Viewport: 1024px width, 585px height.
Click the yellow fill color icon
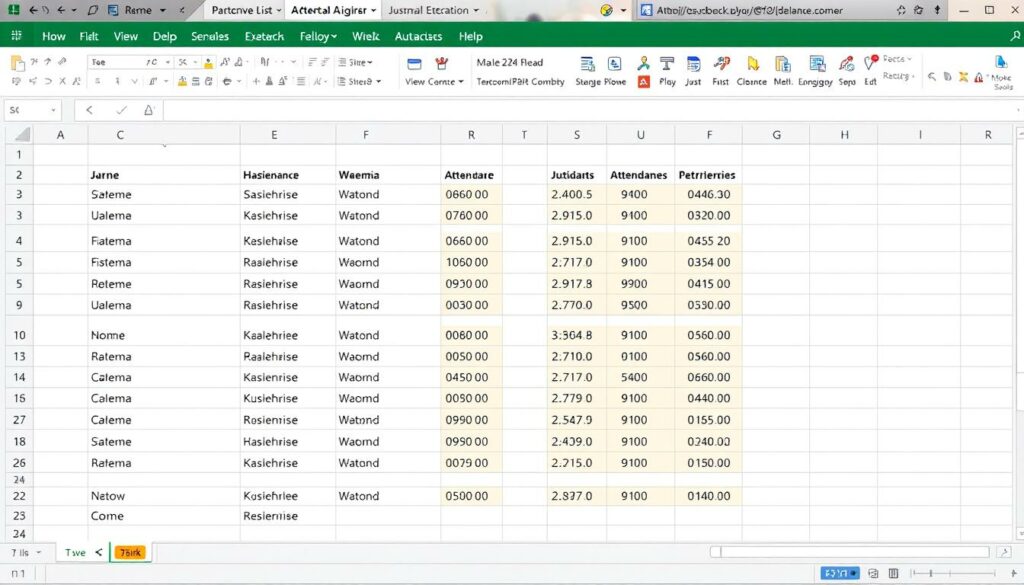(208, 63)
